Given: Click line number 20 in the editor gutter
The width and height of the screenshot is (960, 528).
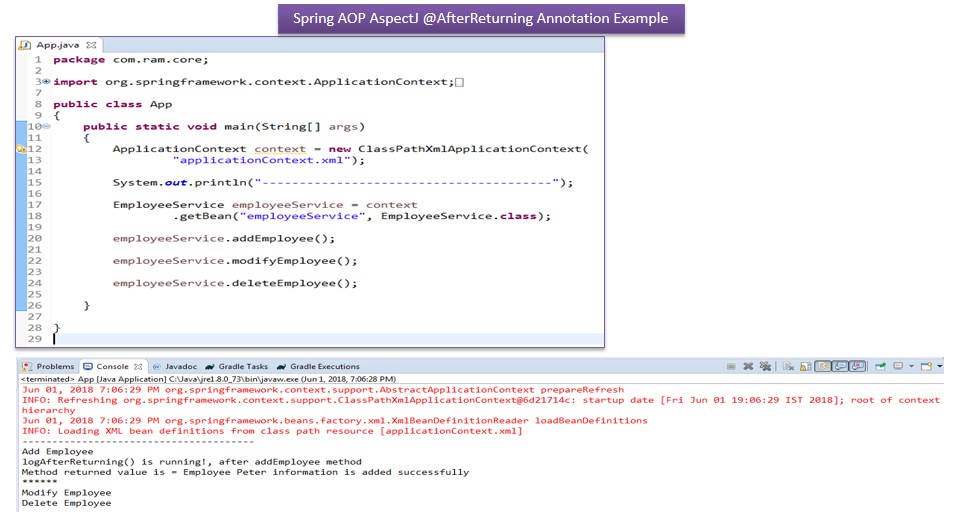Looking at the screenshot, I should click(x=35, y=238).
